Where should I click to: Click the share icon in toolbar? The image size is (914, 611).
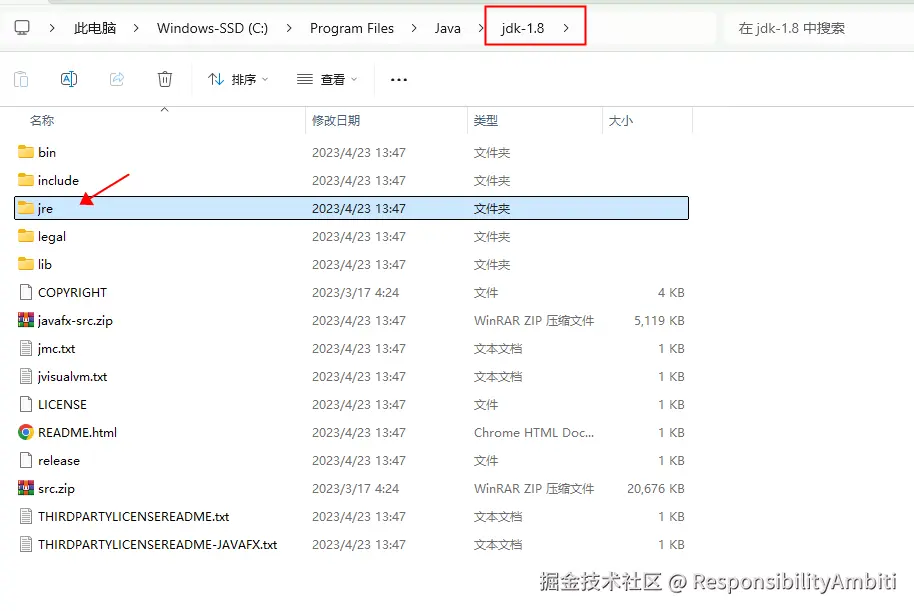[x=117, y=79]
